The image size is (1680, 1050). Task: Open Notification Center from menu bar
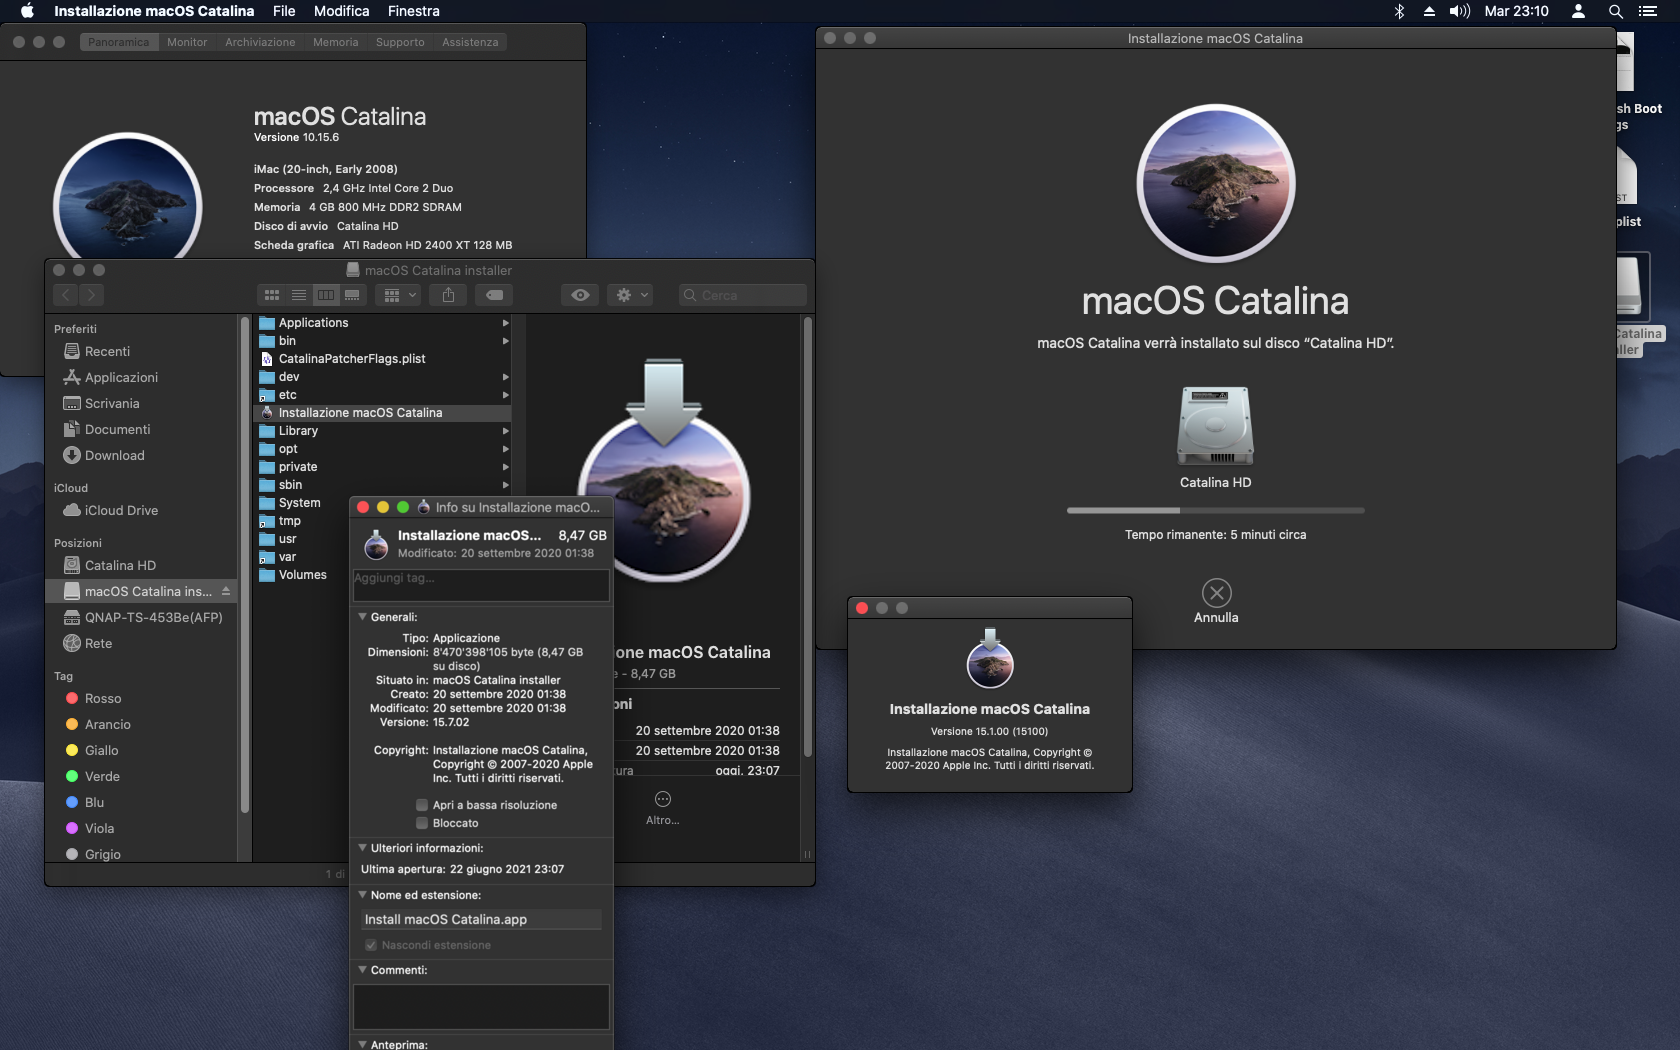1648,11
